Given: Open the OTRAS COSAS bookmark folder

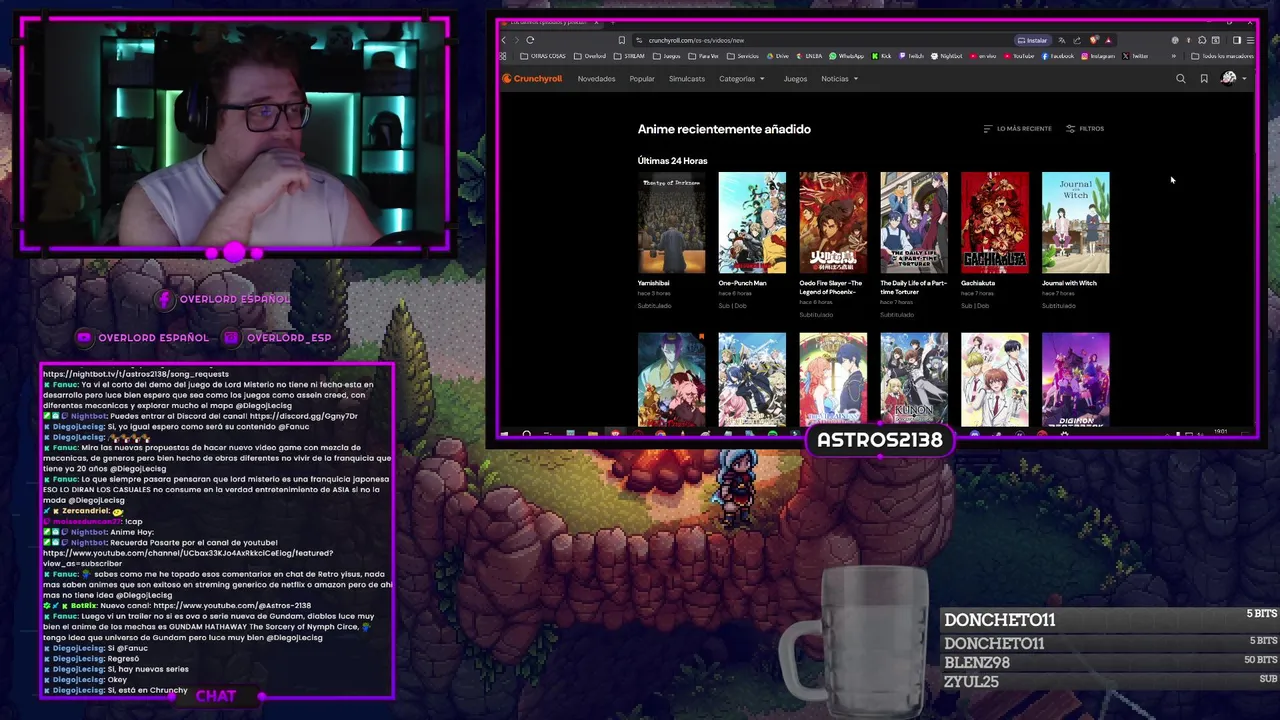Looking at the screenshot, I should pyautogui.click(x=543, y=56).
